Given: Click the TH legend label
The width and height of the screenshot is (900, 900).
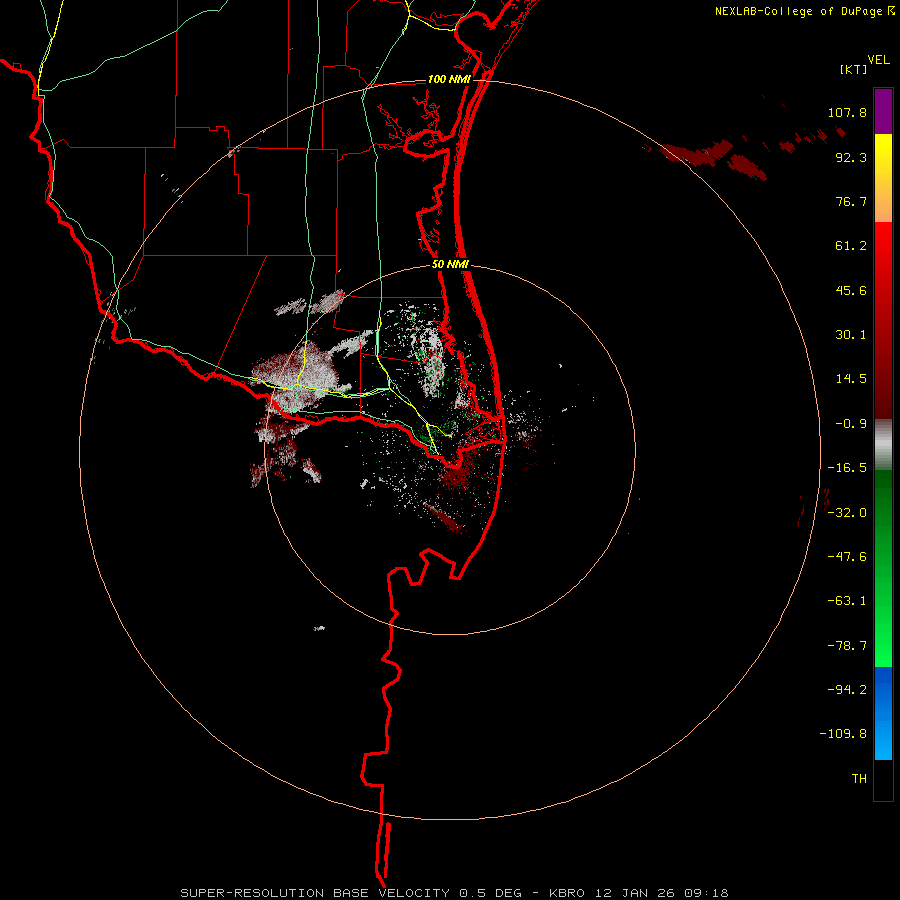Looking at the screenshot, I should click(x=859, y=778).
